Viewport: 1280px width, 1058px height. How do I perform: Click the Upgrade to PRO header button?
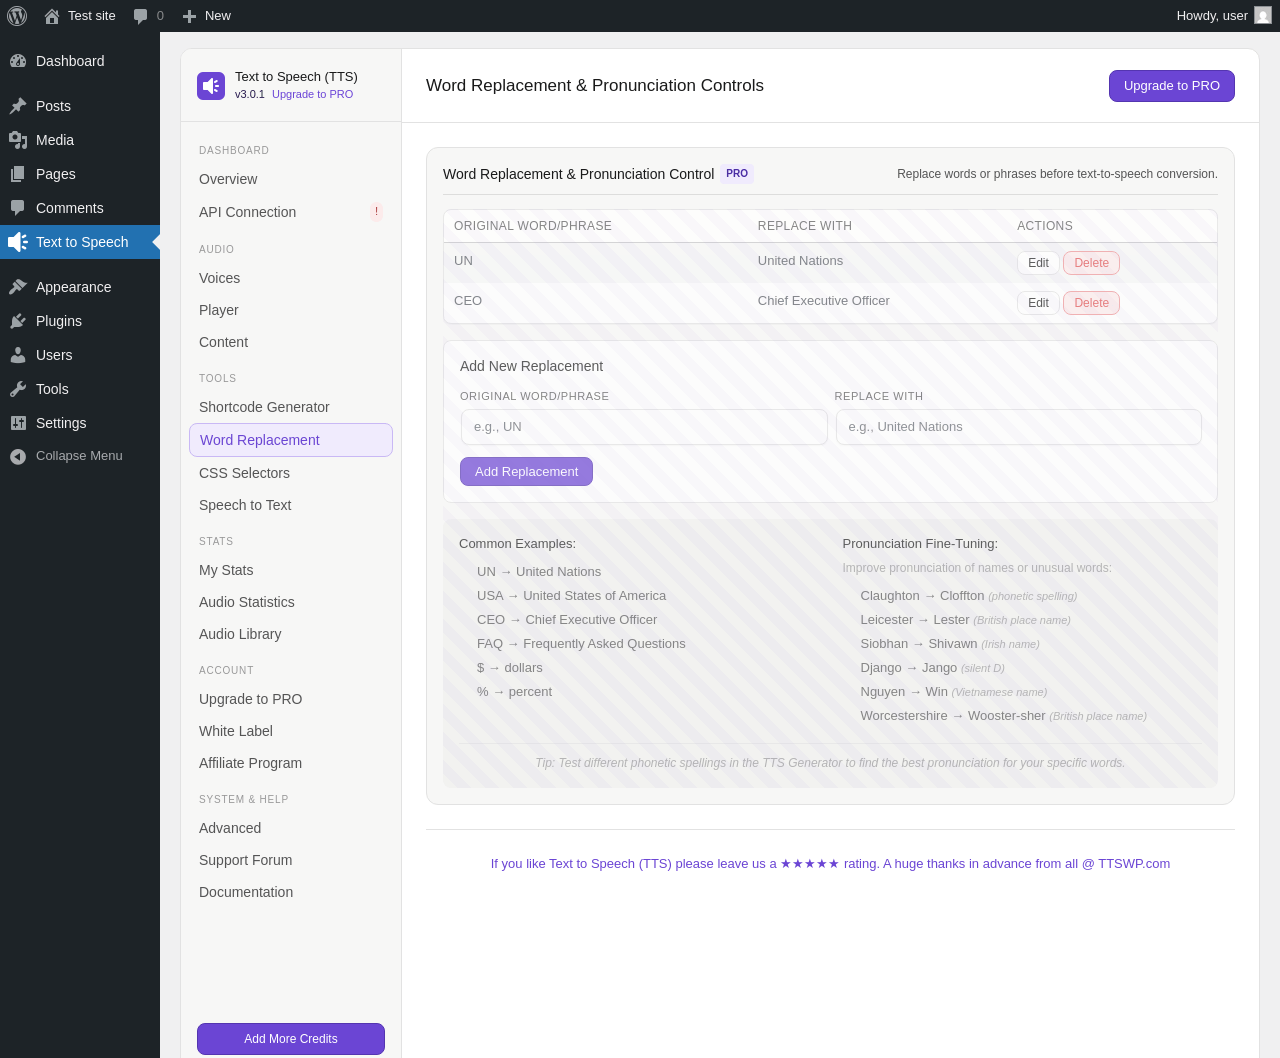[1172, 86]
